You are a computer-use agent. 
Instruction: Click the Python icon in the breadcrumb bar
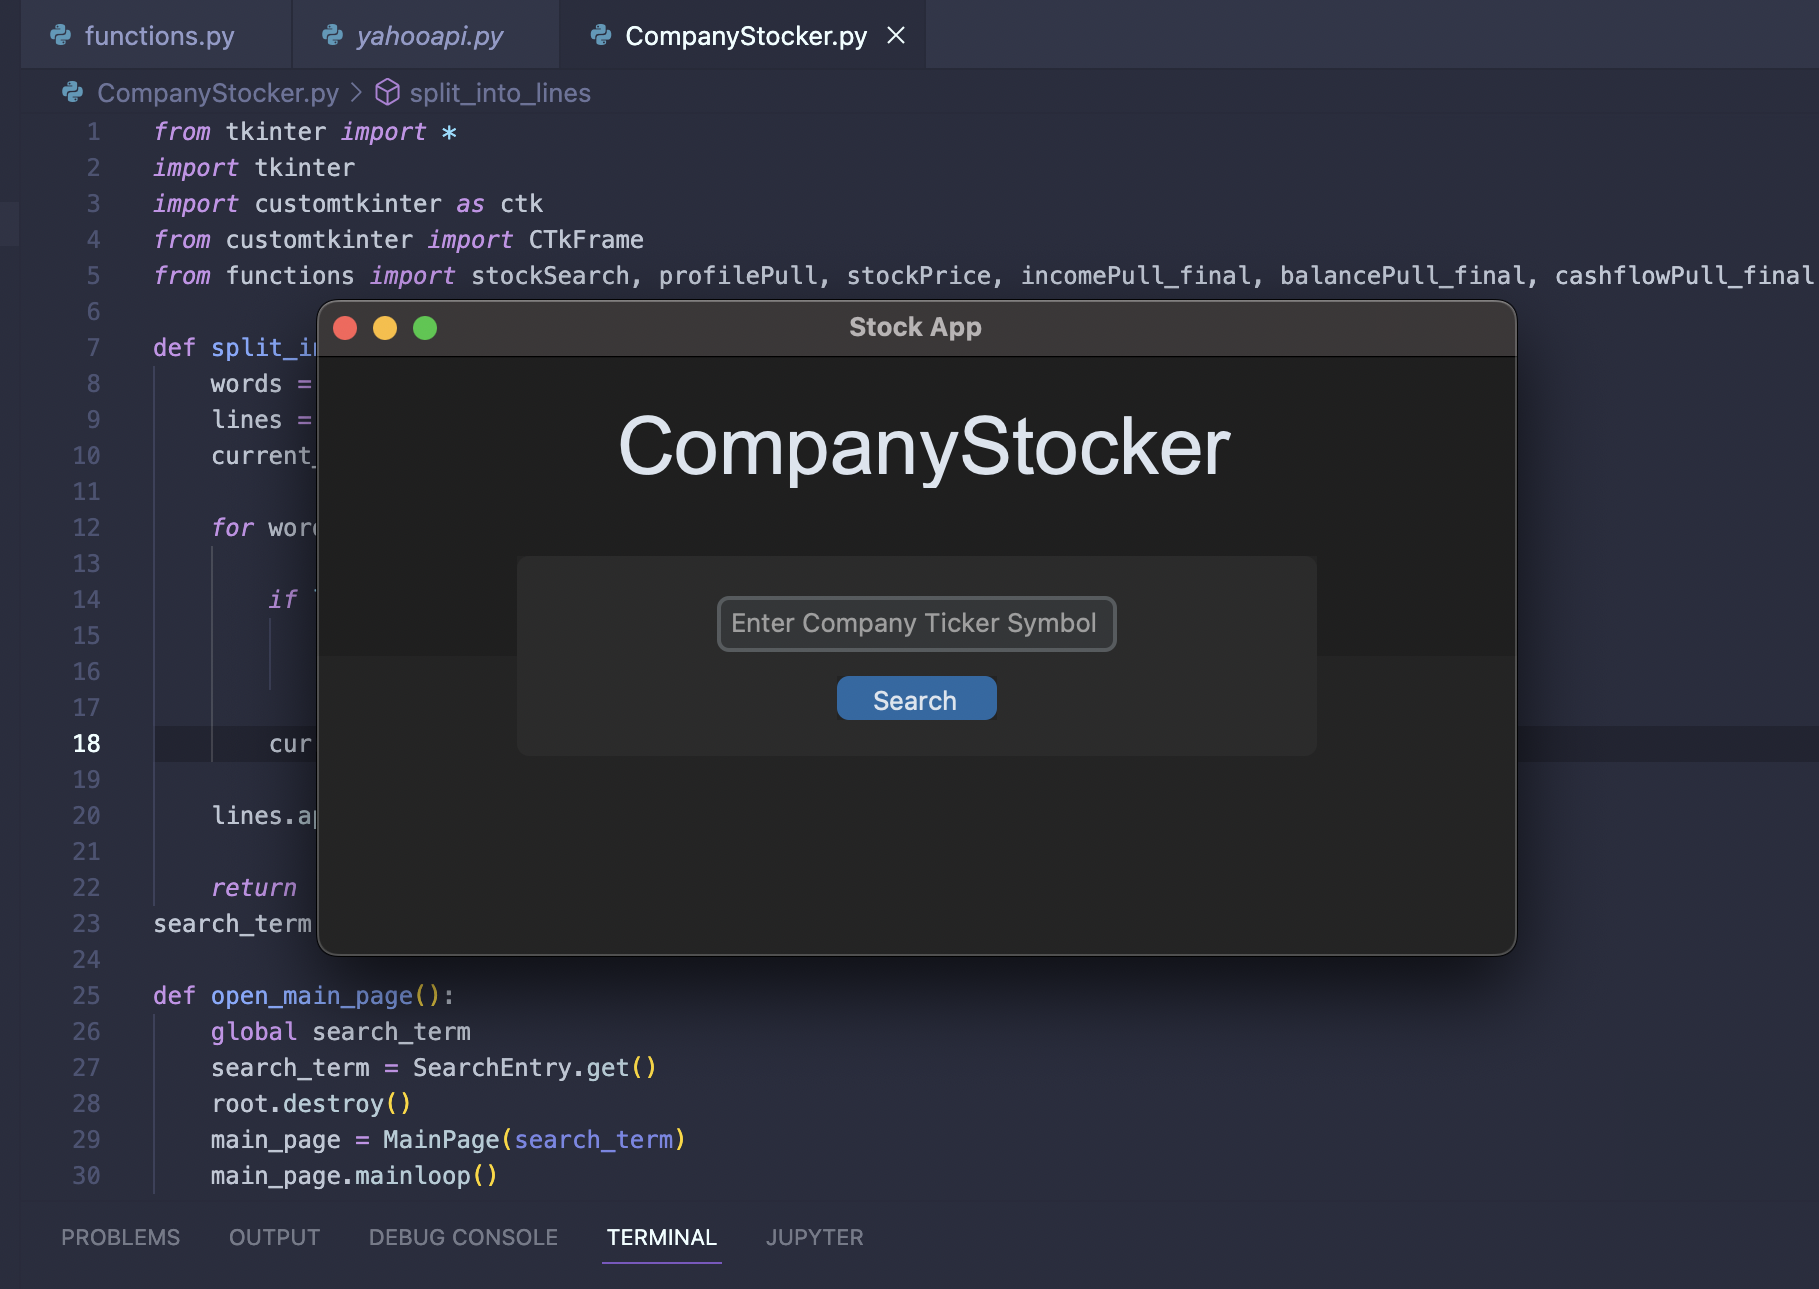70,92
